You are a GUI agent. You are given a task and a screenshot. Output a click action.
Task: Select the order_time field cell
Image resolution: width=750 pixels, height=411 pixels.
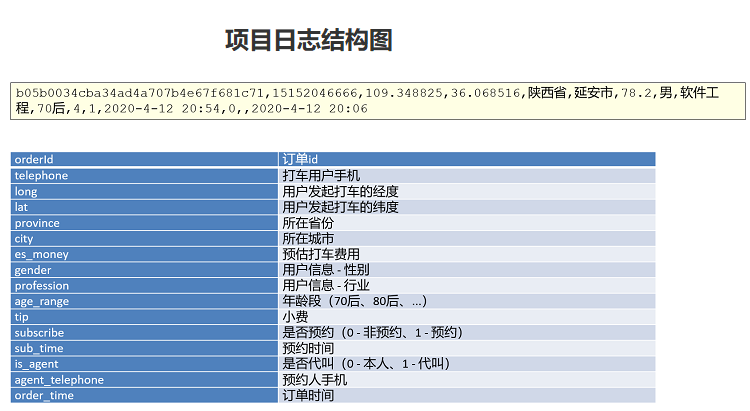(x=144, y=395)
